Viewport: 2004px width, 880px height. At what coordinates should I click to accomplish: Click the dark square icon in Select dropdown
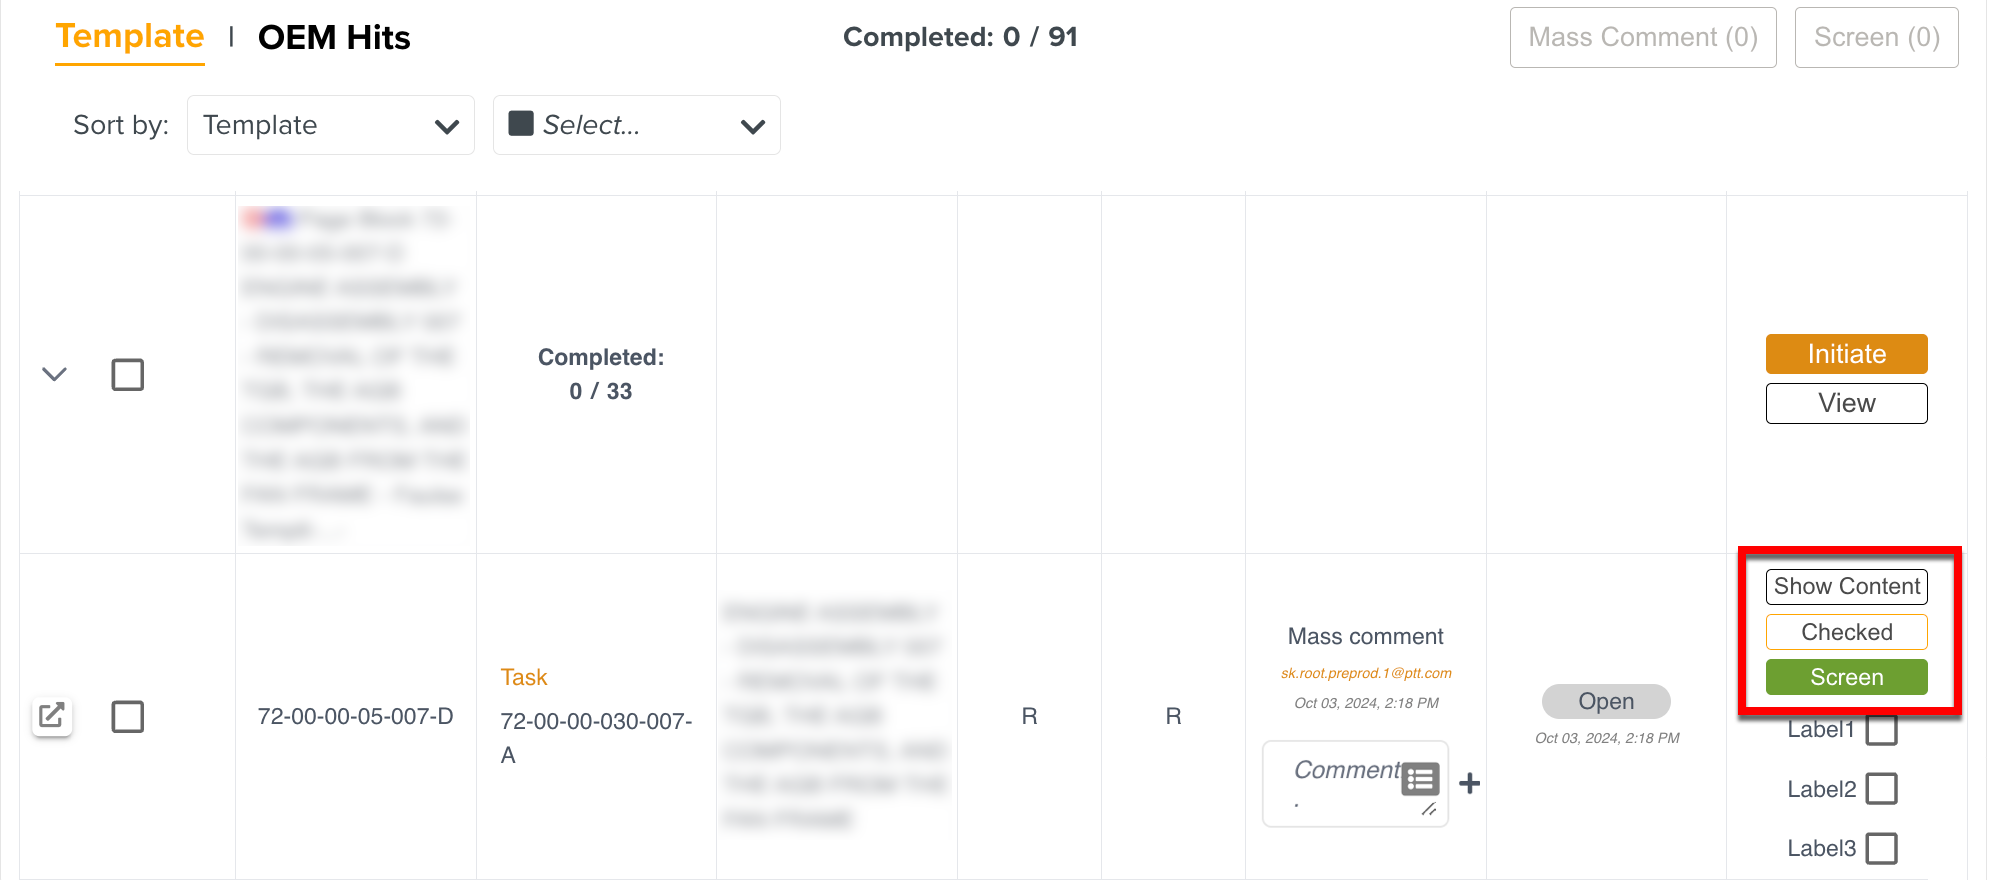point(520,123)
